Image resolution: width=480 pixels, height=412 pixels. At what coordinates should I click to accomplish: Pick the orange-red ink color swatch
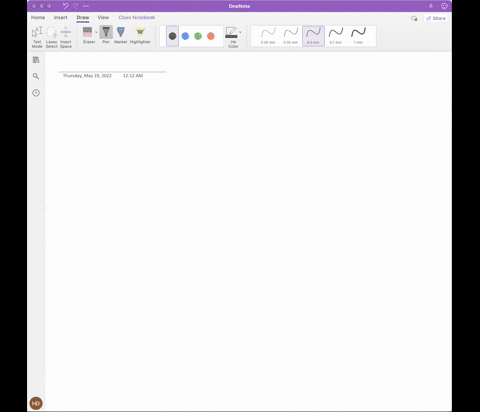click(211, 36)
